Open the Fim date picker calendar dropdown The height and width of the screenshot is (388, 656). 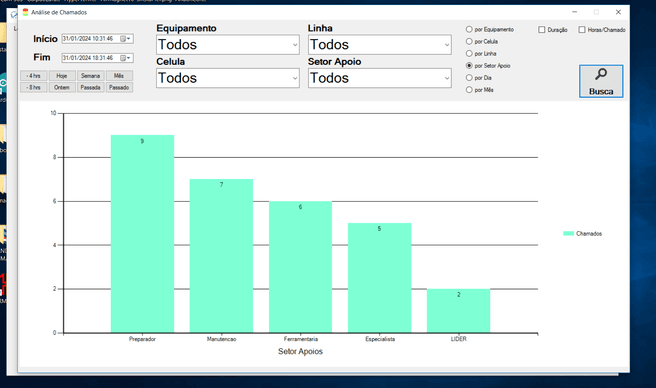[126, 58]
